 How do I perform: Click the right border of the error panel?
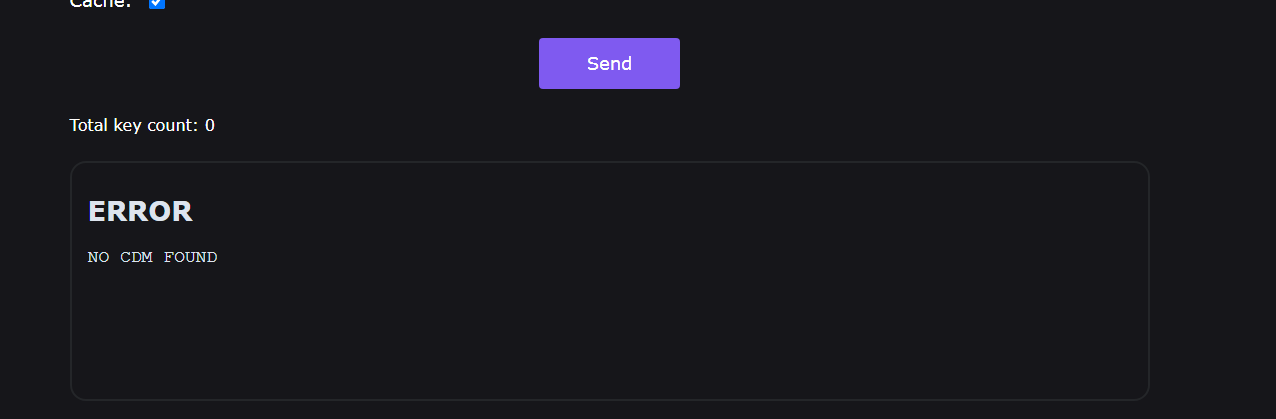(x=1149, y=280)
